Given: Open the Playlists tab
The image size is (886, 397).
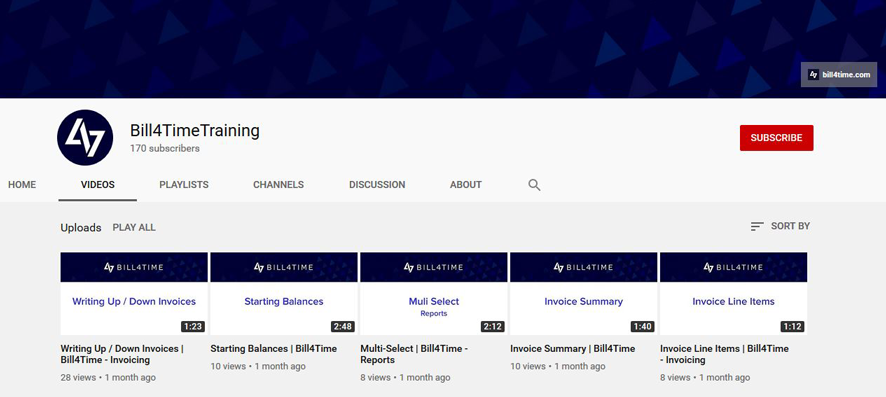Looking at the screenshot, I should tap(184, 185).
